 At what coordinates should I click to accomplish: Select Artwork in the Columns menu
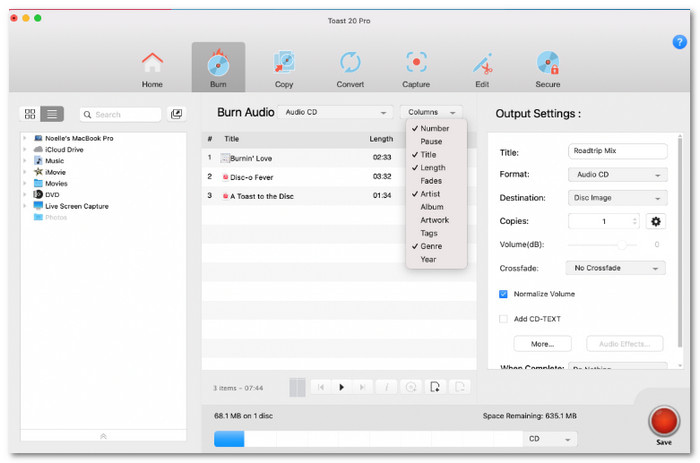[x=434, y=220]
